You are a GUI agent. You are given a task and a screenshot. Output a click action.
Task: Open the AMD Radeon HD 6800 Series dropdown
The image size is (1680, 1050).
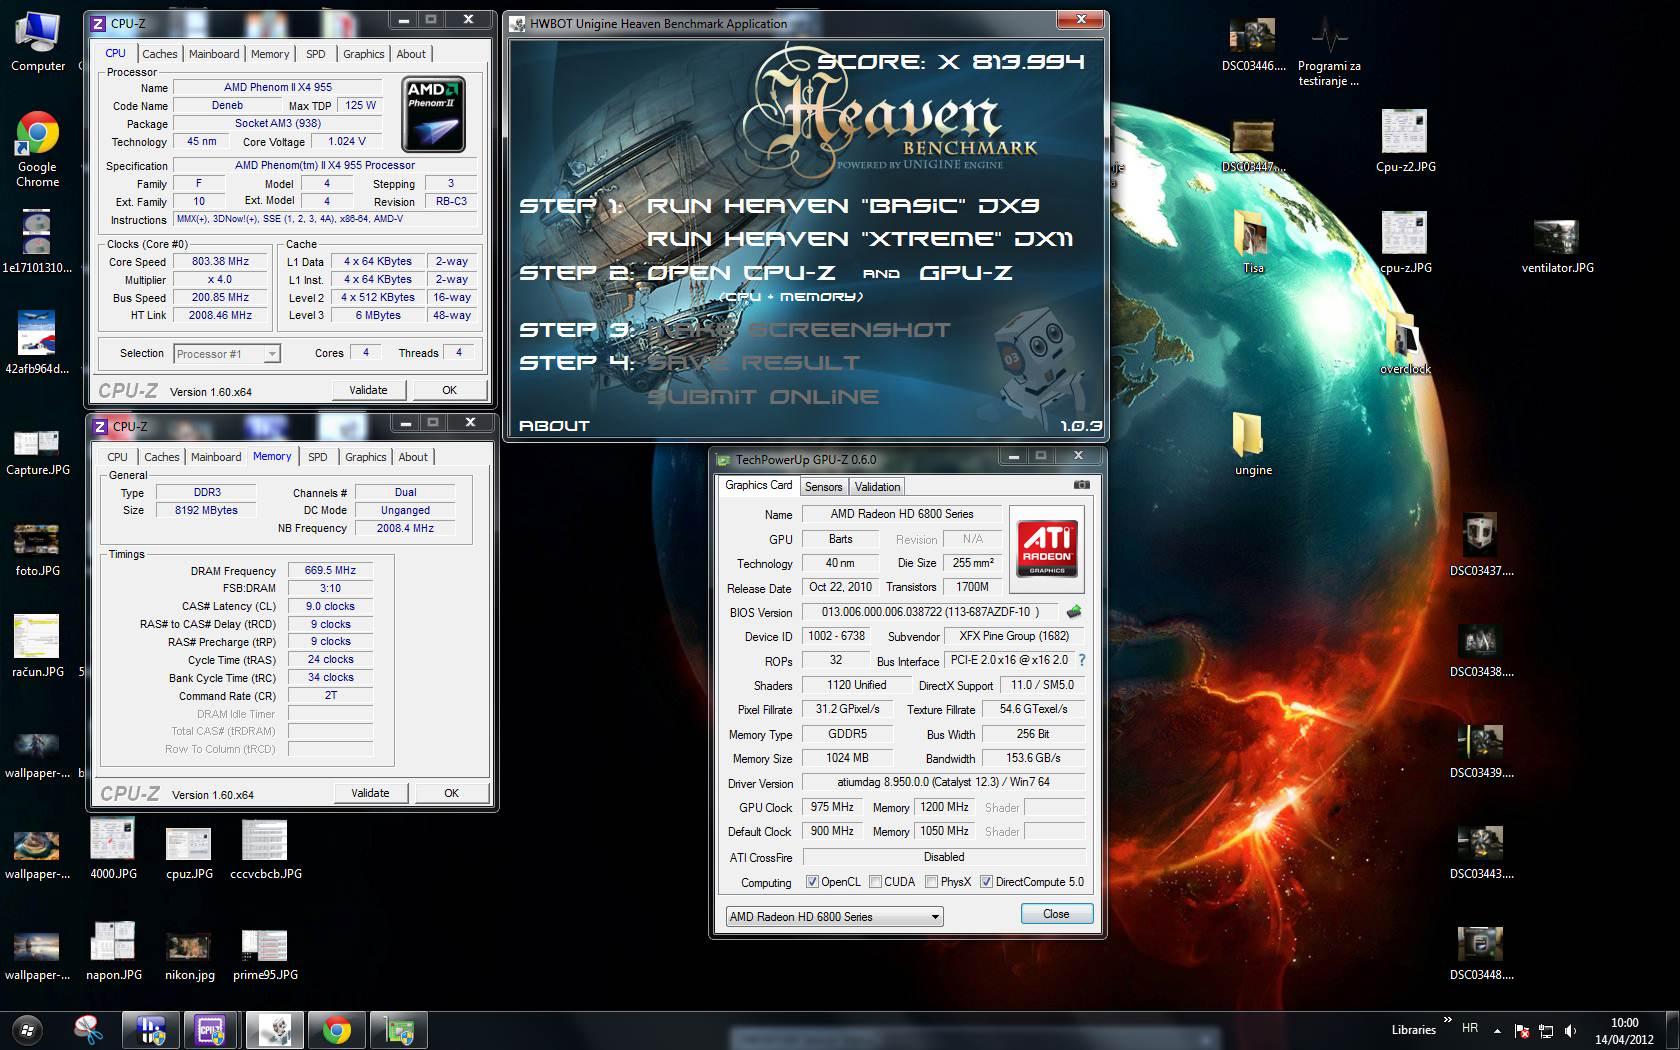coord(834,916)
